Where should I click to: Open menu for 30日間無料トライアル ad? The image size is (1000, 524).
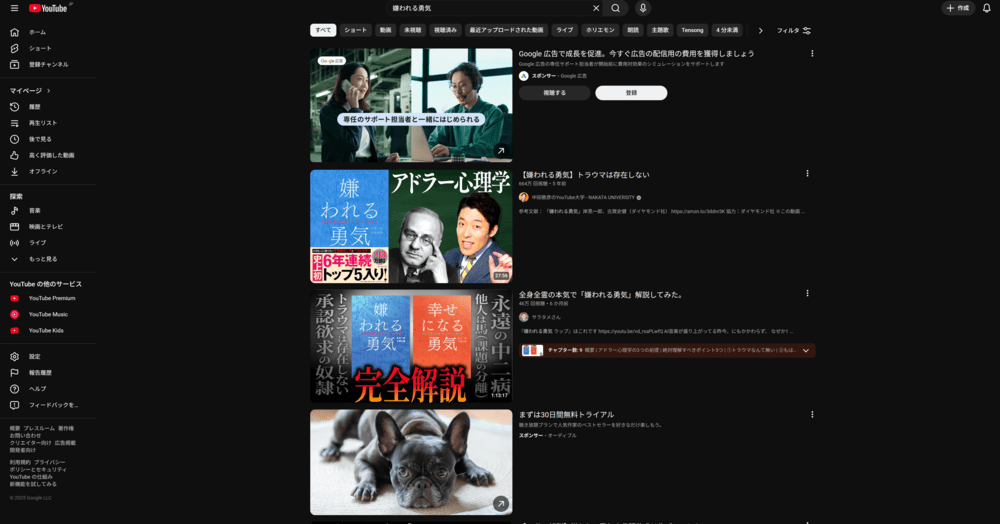[812, 414]
